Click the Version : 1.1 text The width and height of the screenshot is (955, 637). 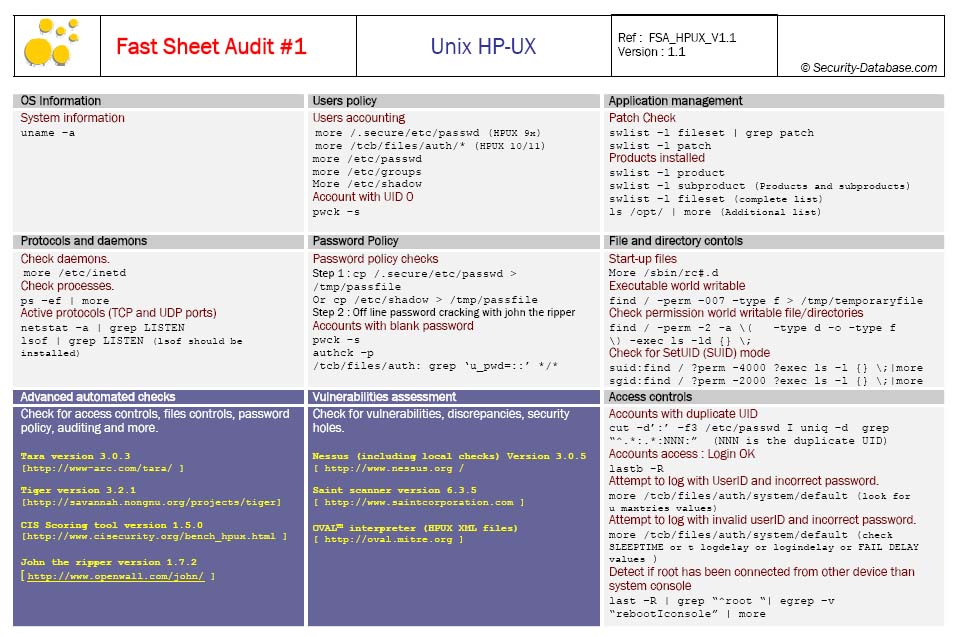point(651,52)
